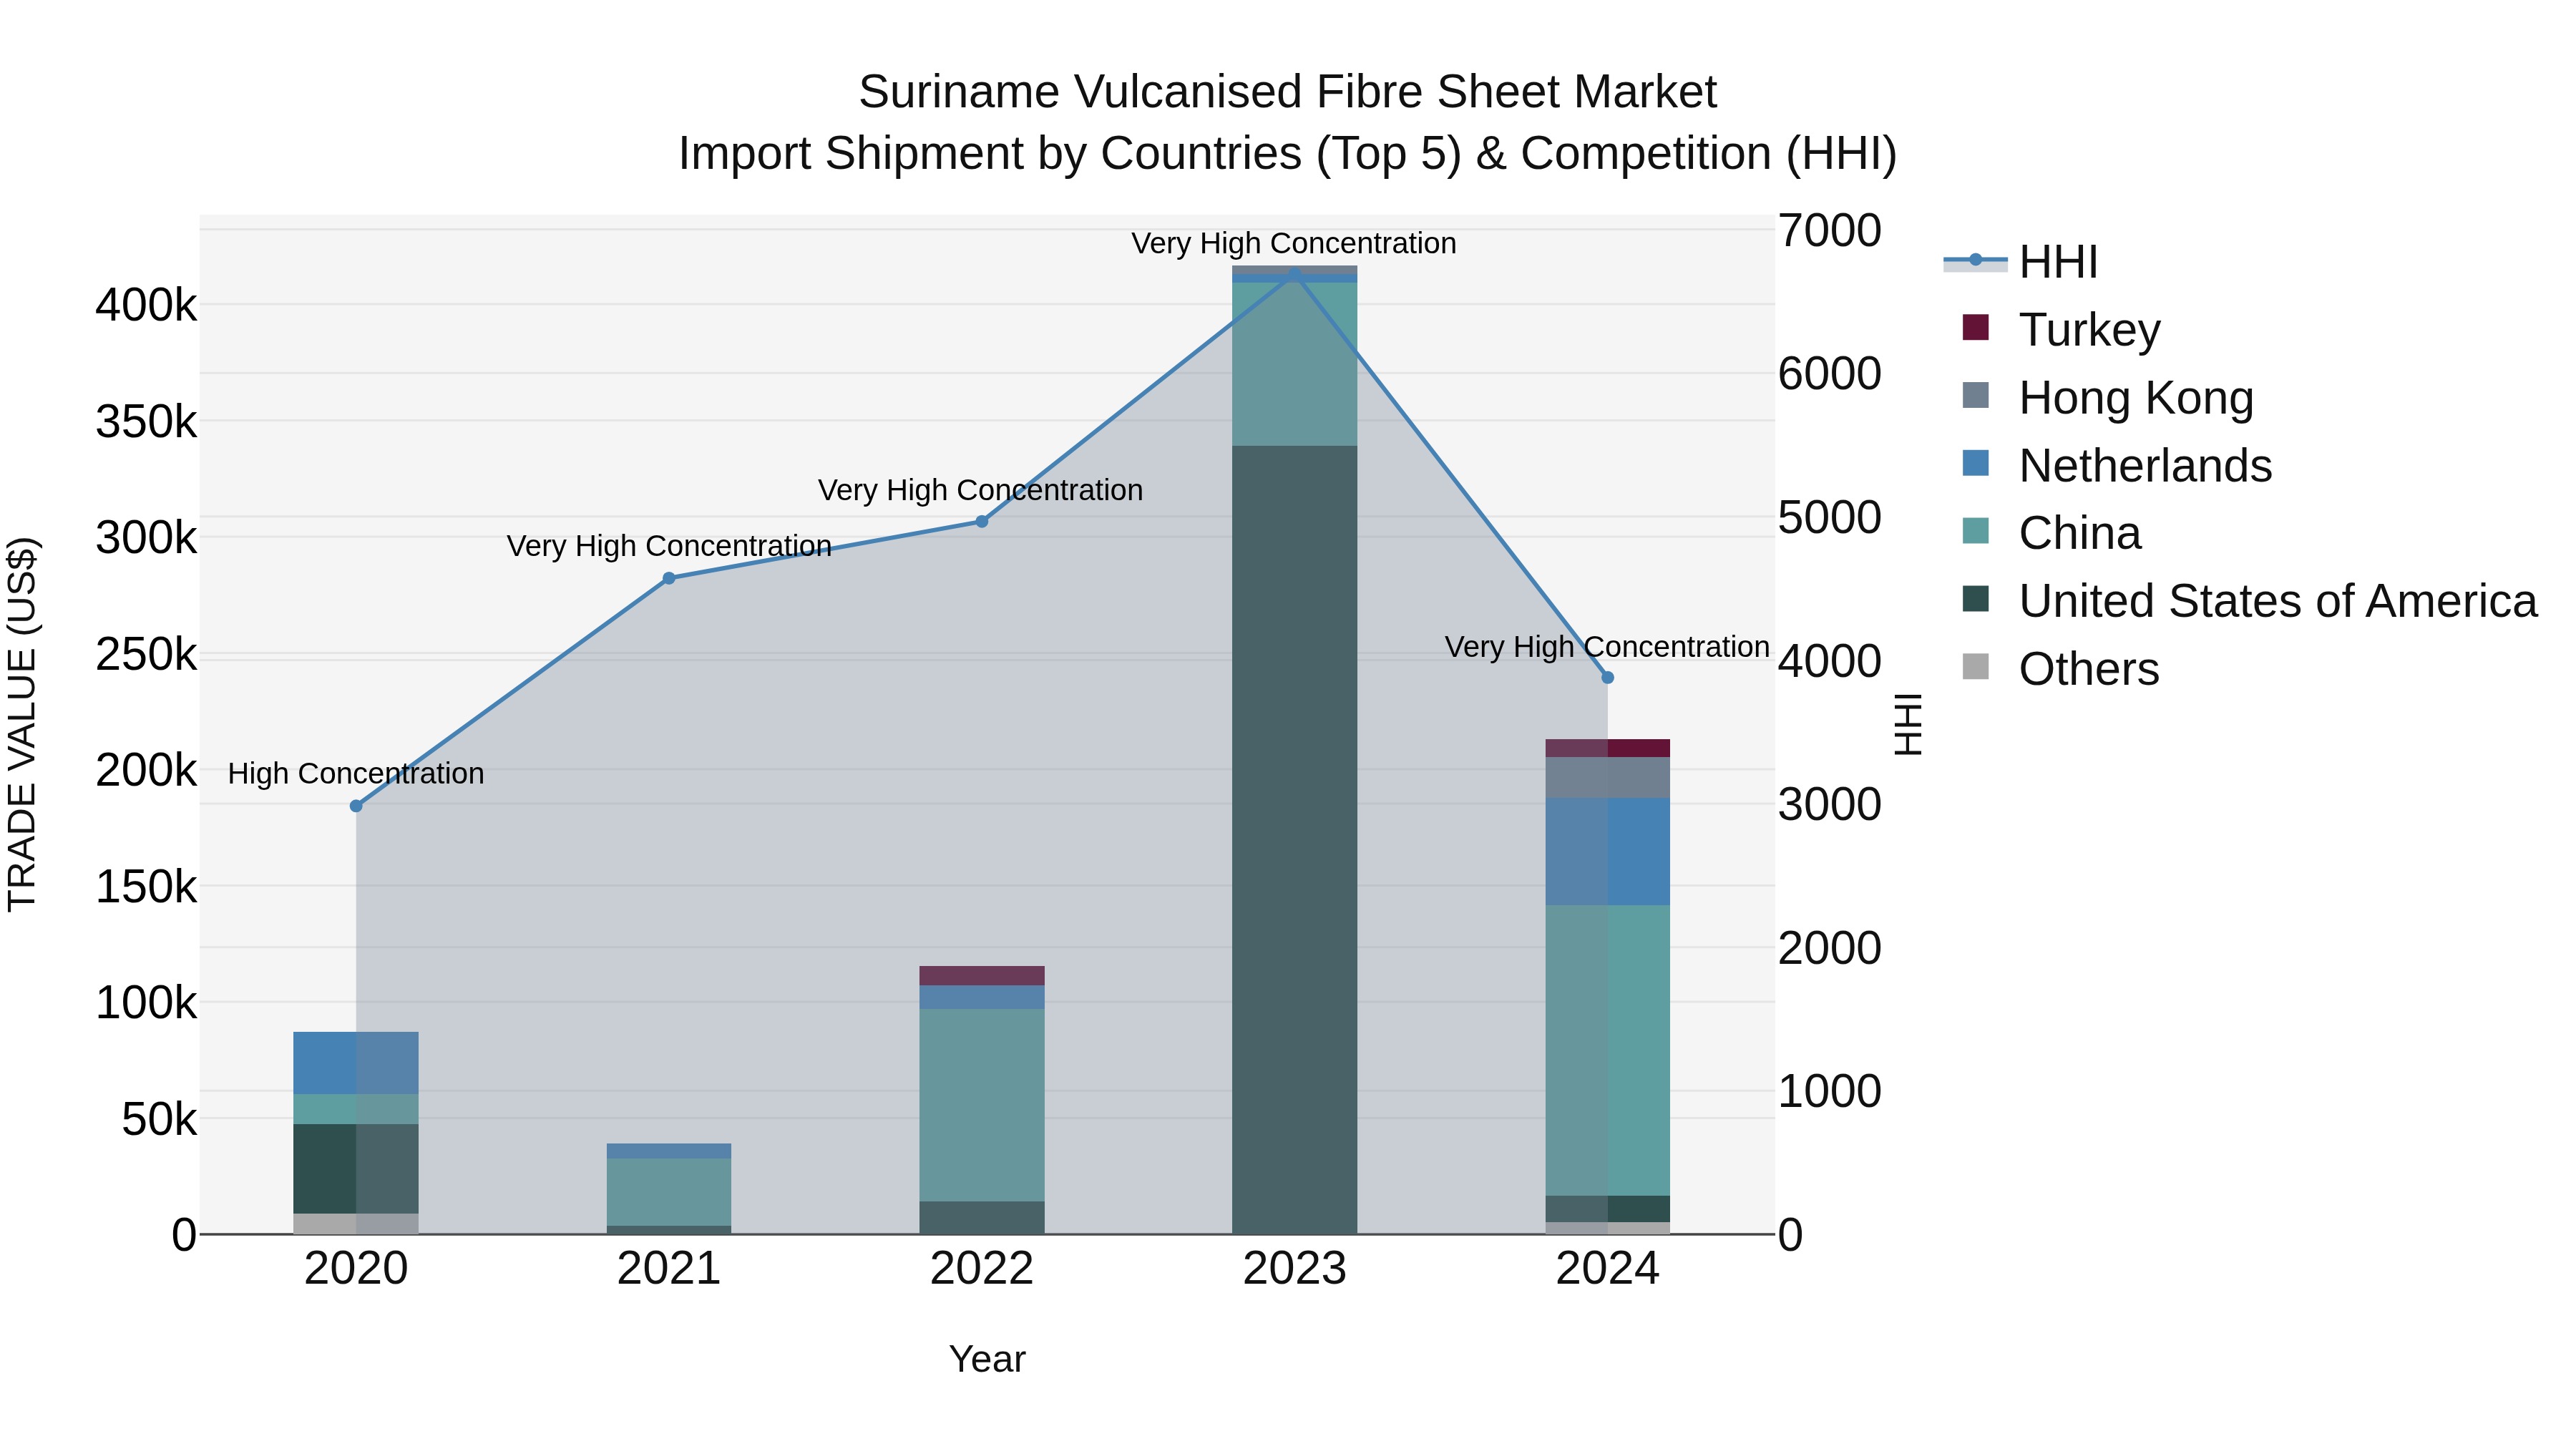This screenshot has height=1449, width=2576.
Task: Click the 2023 United States bar segment
Action: (1295, 840)
